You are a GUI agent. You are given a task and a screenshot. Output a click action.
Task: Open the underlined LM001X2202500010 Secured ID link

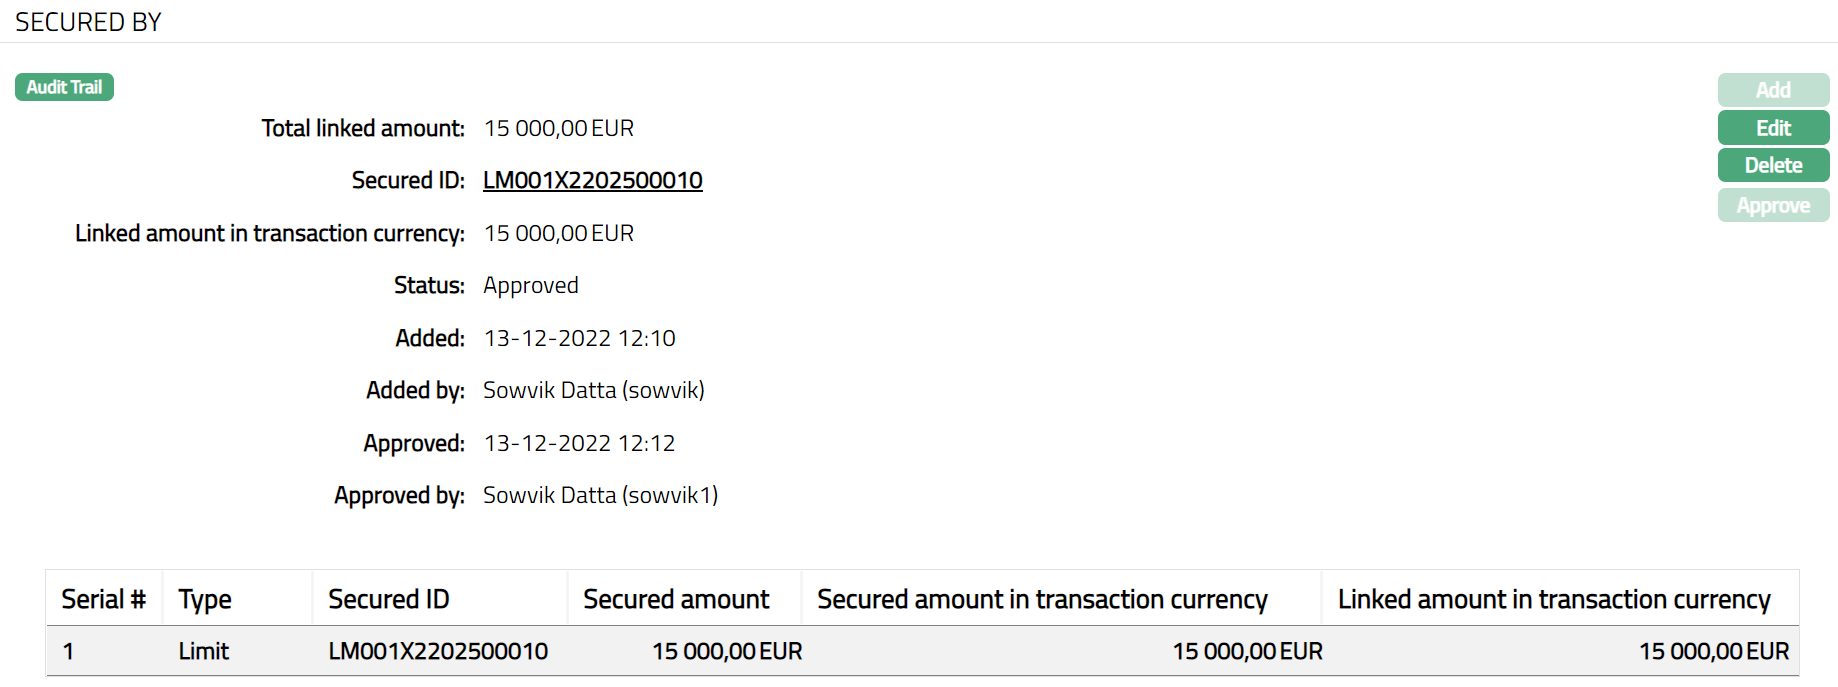click(593, 181)
